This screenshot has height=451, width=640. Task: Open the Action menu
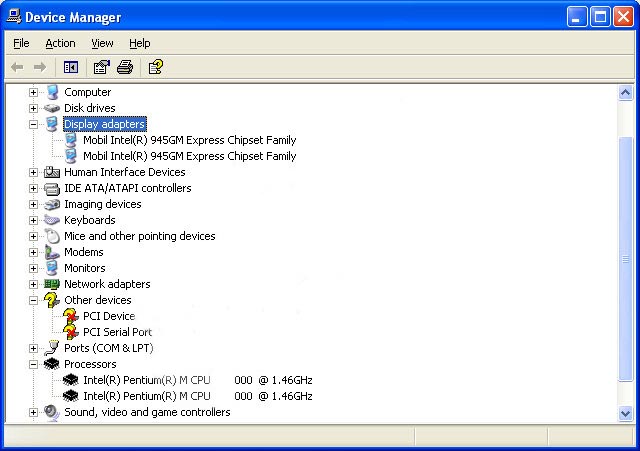tap(60, 43)
